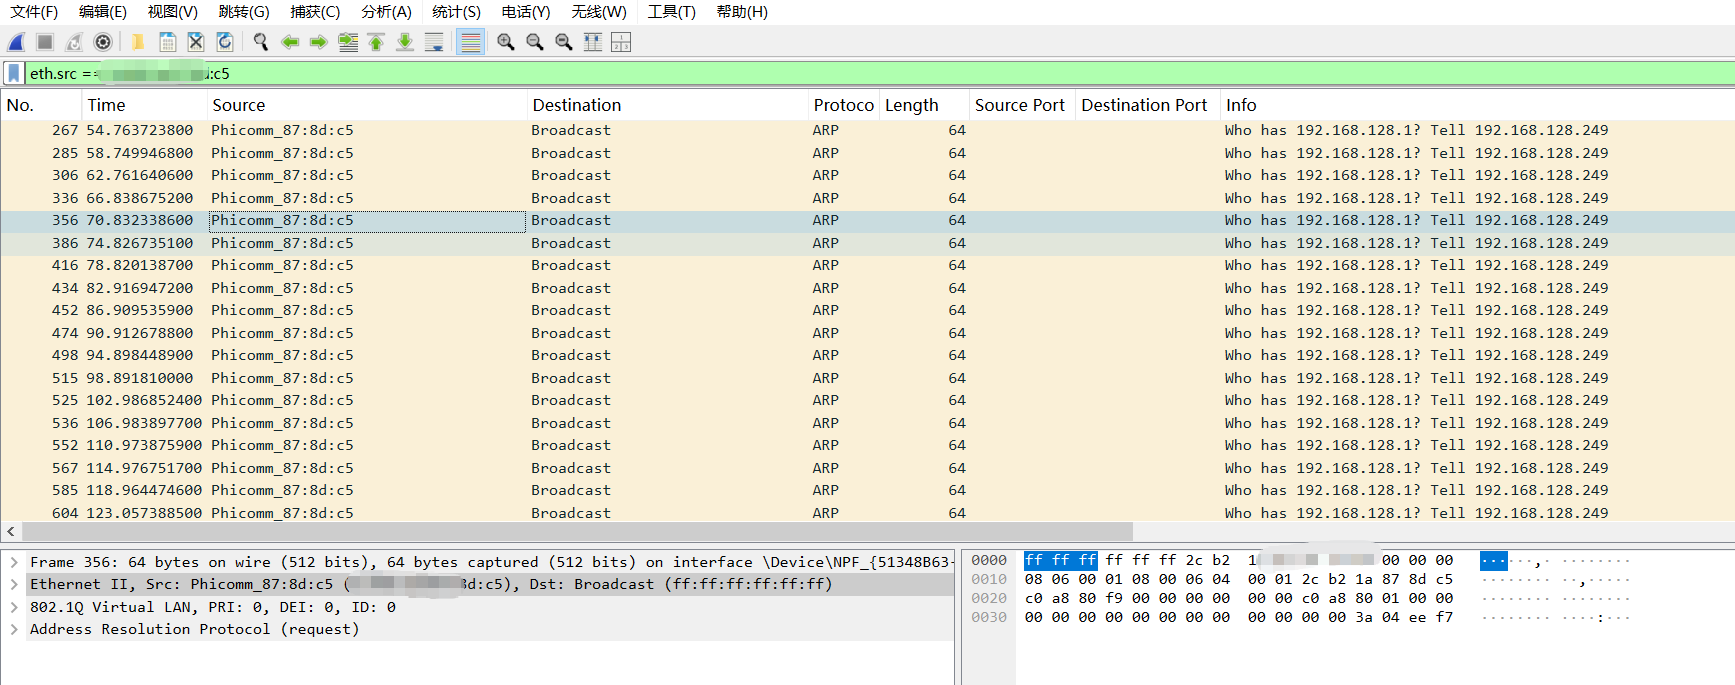Open capture options gear icon
Image resolution: width=1735 pixels, height=685 pixels.
pos(102,42)
